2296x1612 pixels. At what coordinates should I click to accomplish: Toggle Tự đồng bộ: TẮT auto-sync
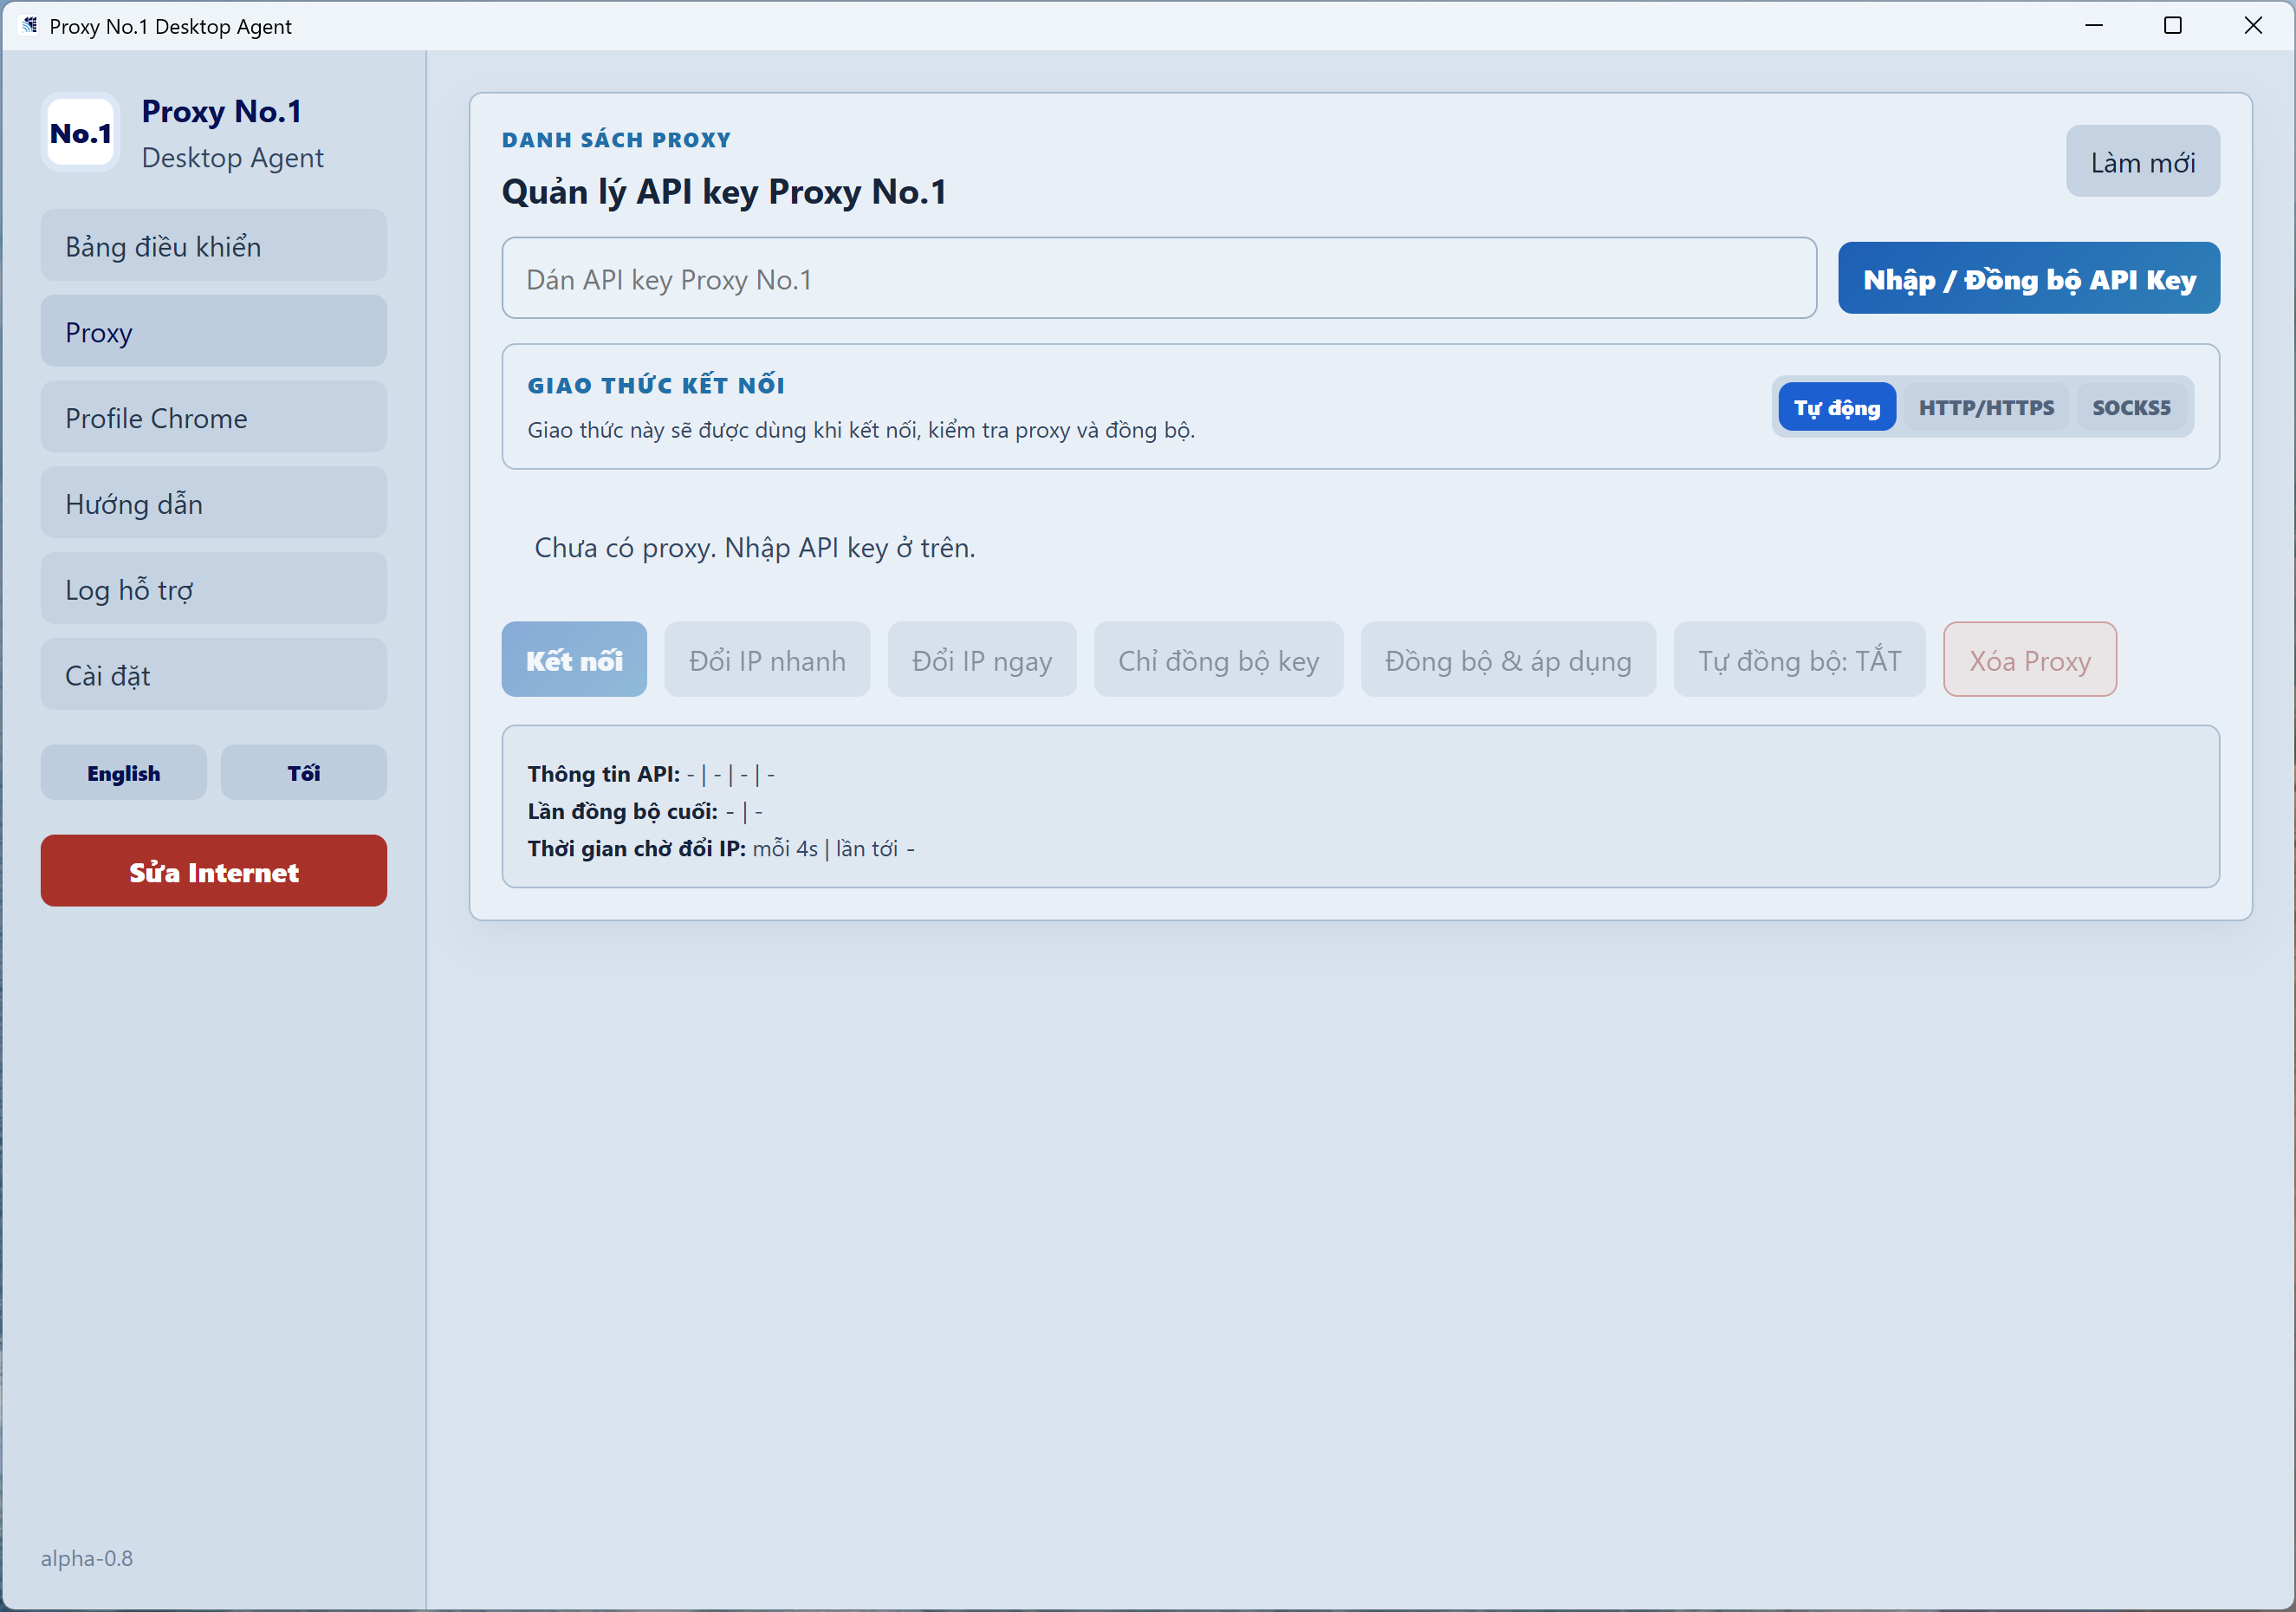[x=1800, y=660]
